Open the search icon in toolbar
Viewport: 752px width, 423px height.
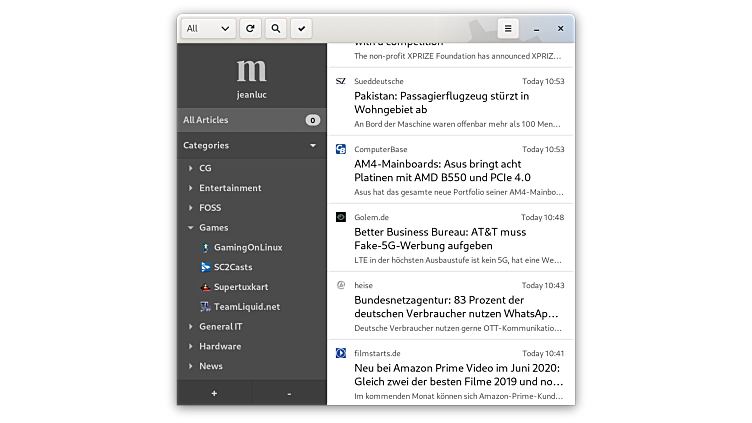point(276,29)
